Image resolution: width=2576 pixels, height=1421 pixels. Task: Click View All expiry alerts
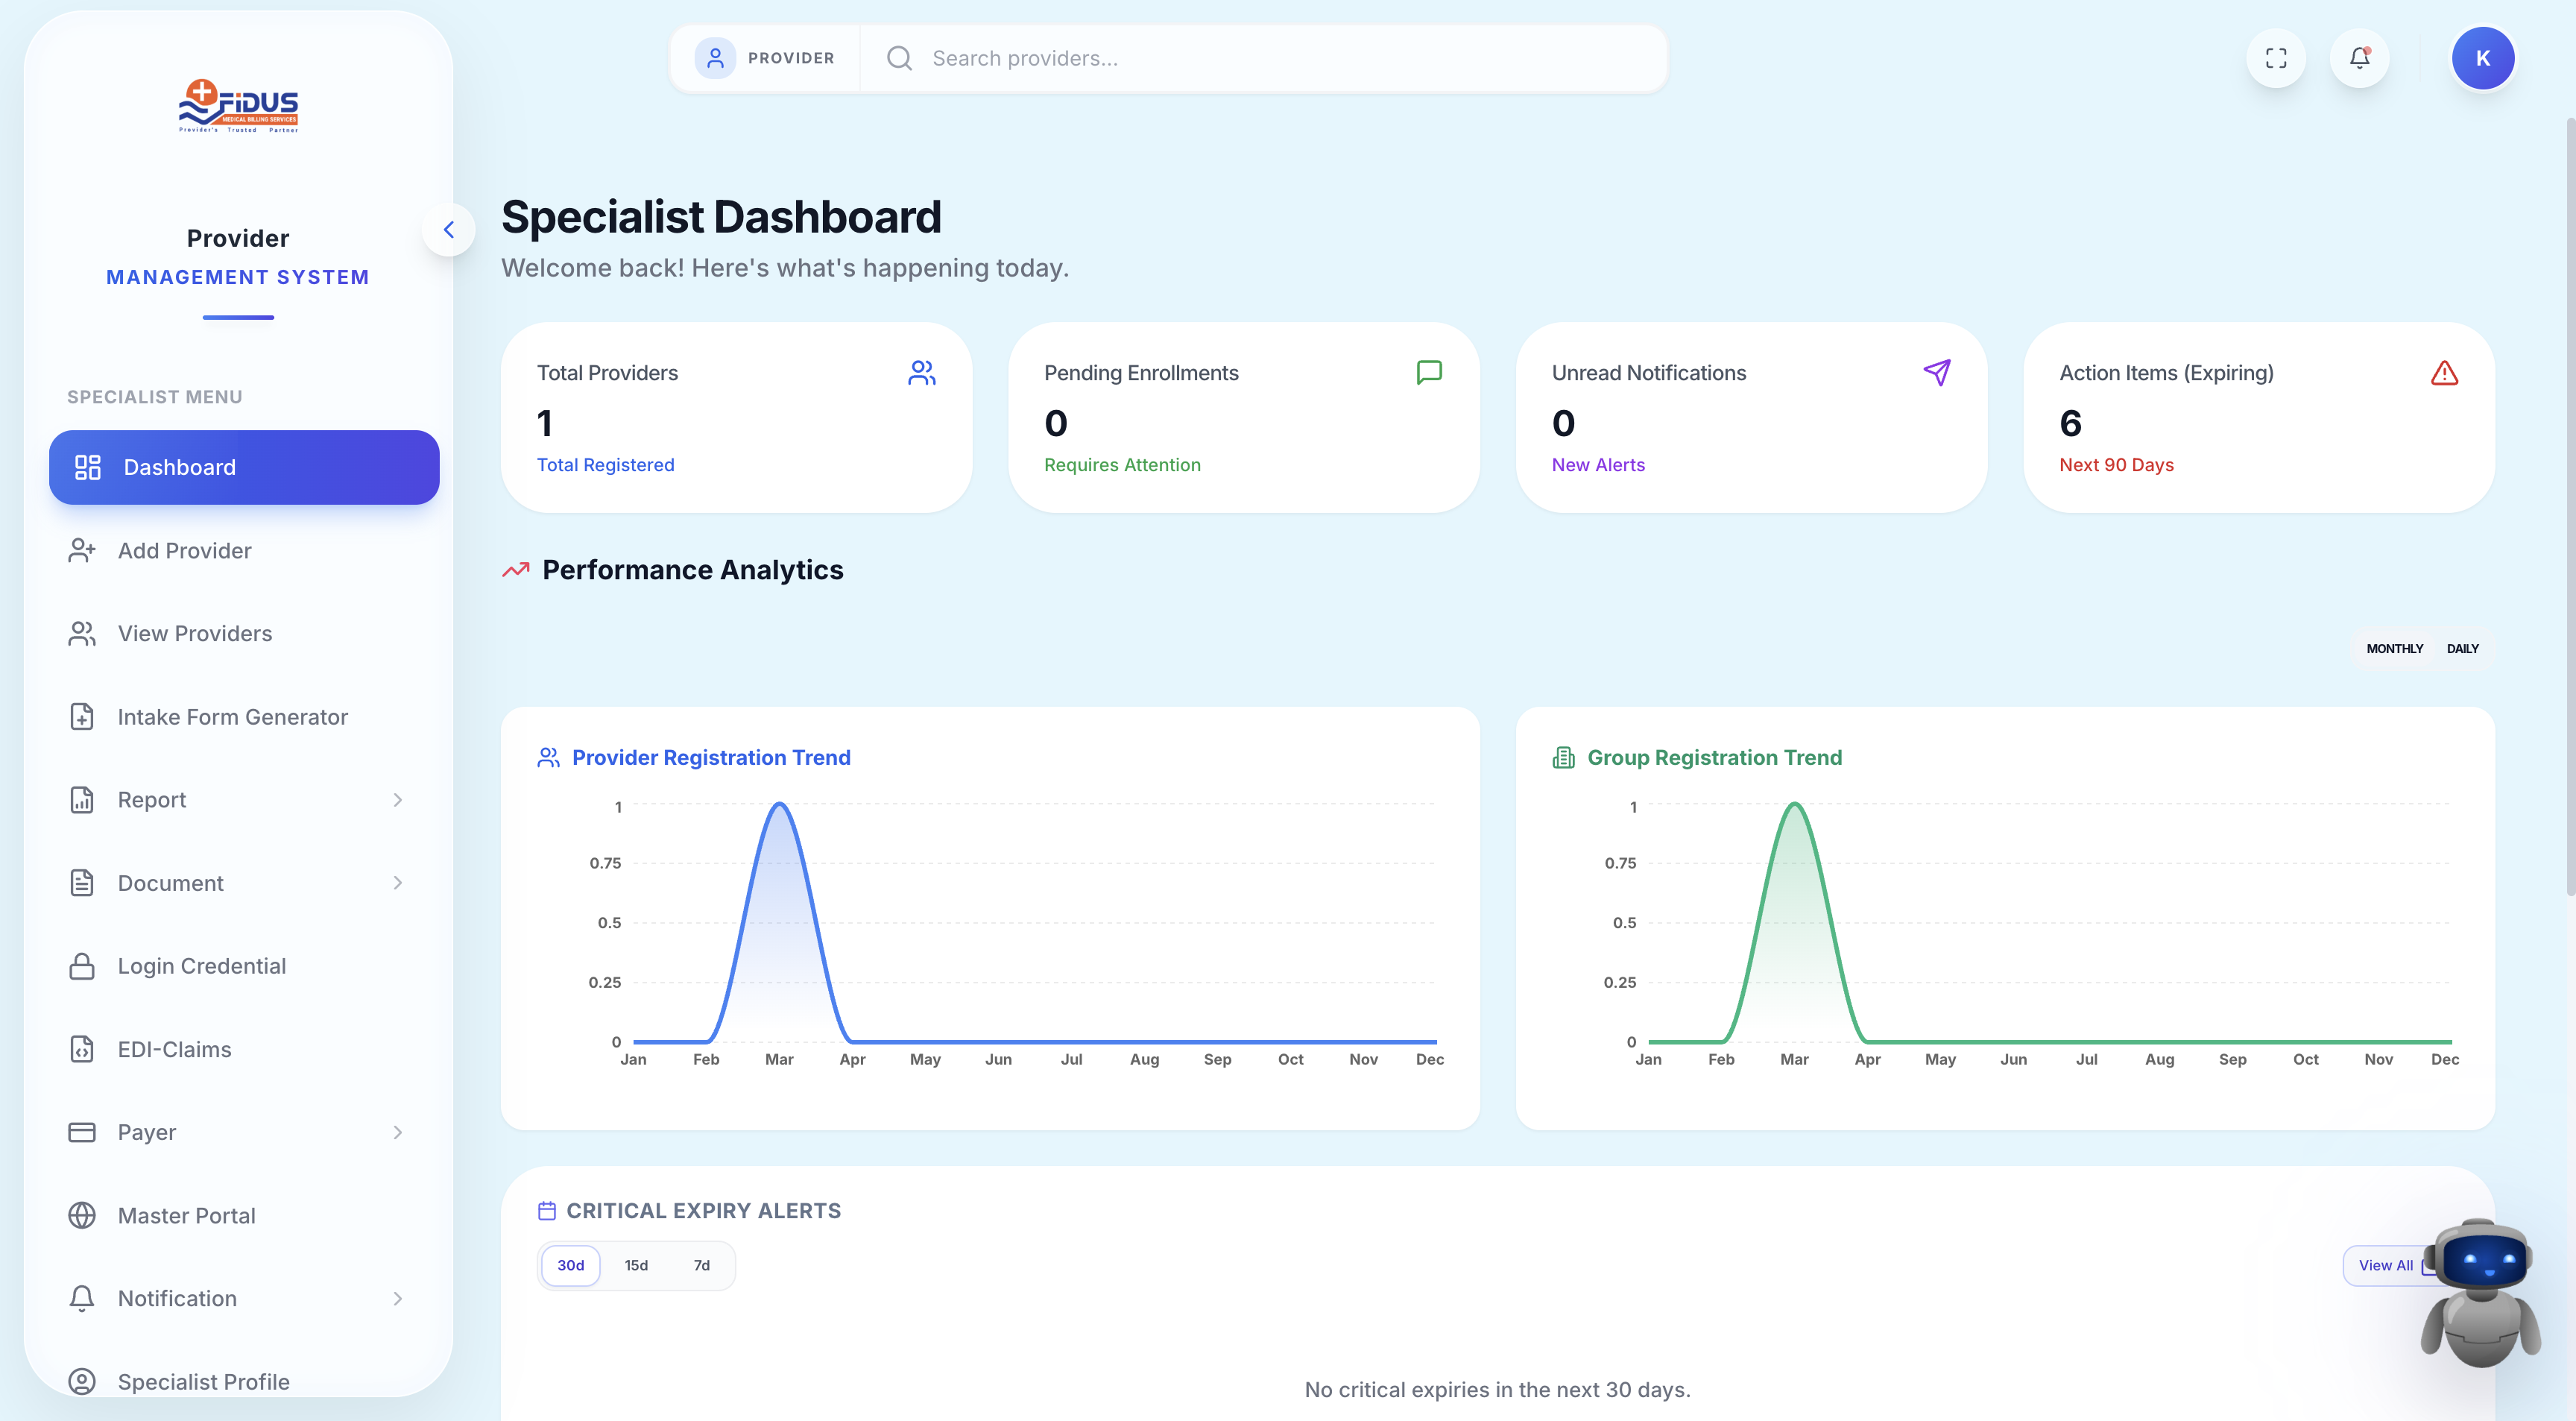pyautogui.click(x=2385, y=1265)
